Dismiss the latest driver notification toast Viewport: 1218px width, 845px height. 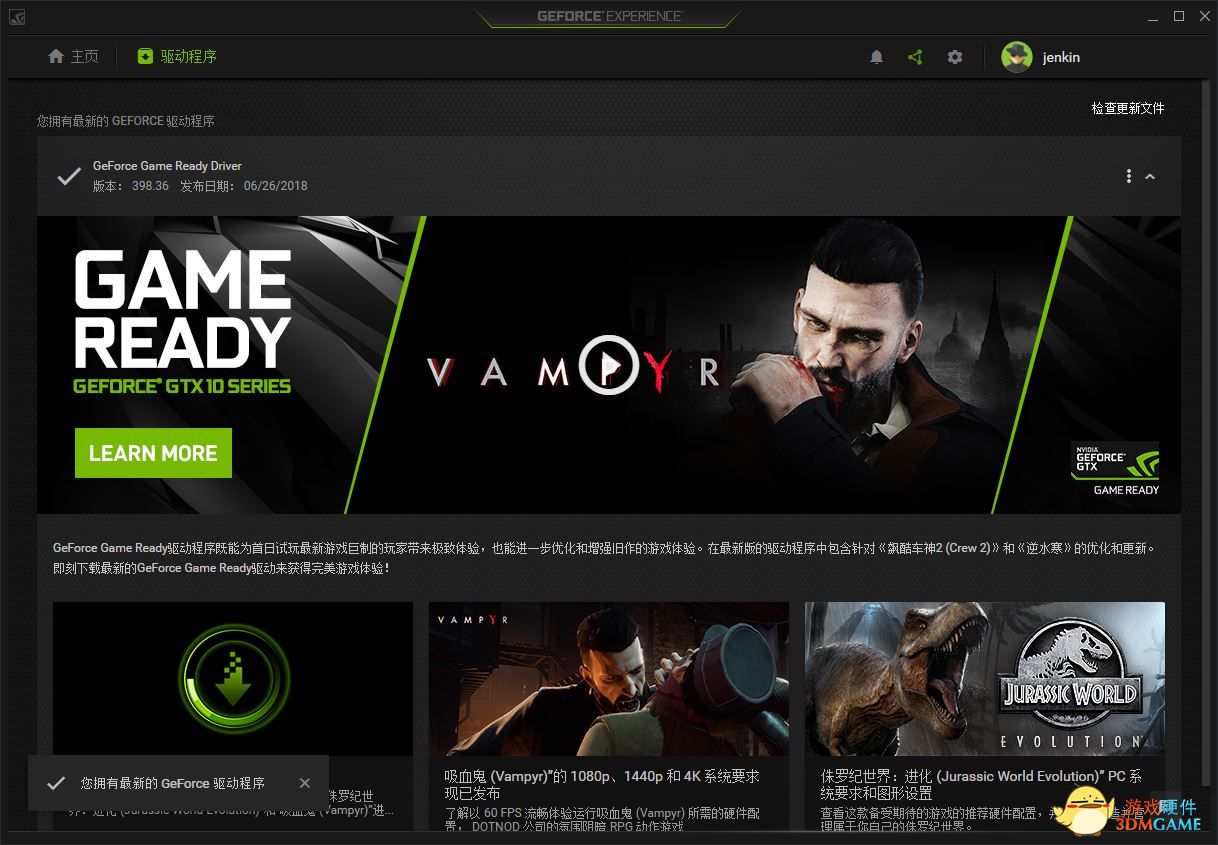coord(305,783)
